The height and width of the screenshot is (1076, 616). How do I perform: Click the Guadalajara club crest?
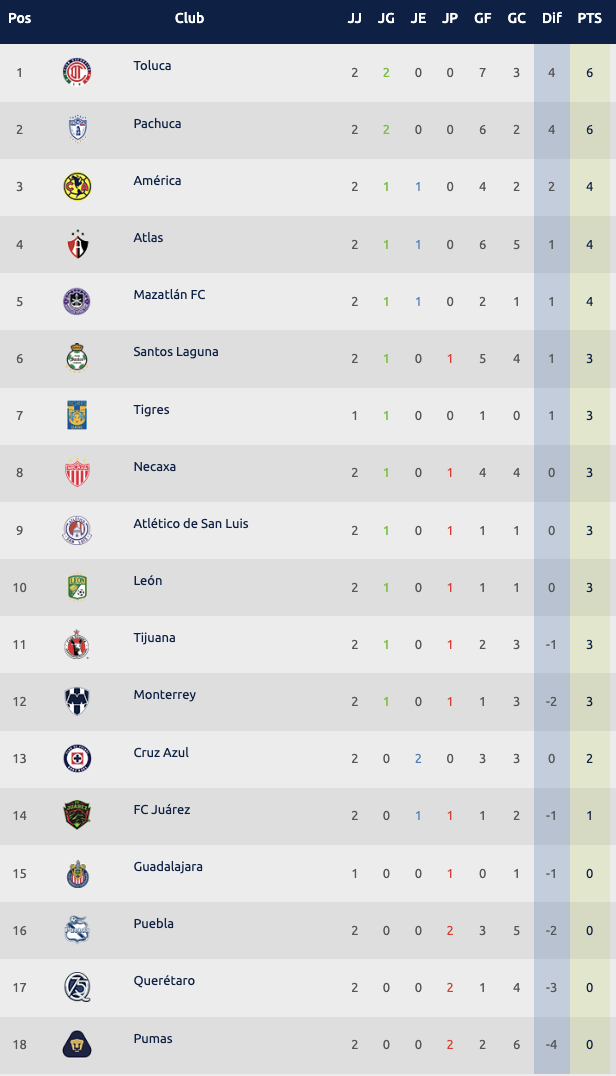coord(77,872)
